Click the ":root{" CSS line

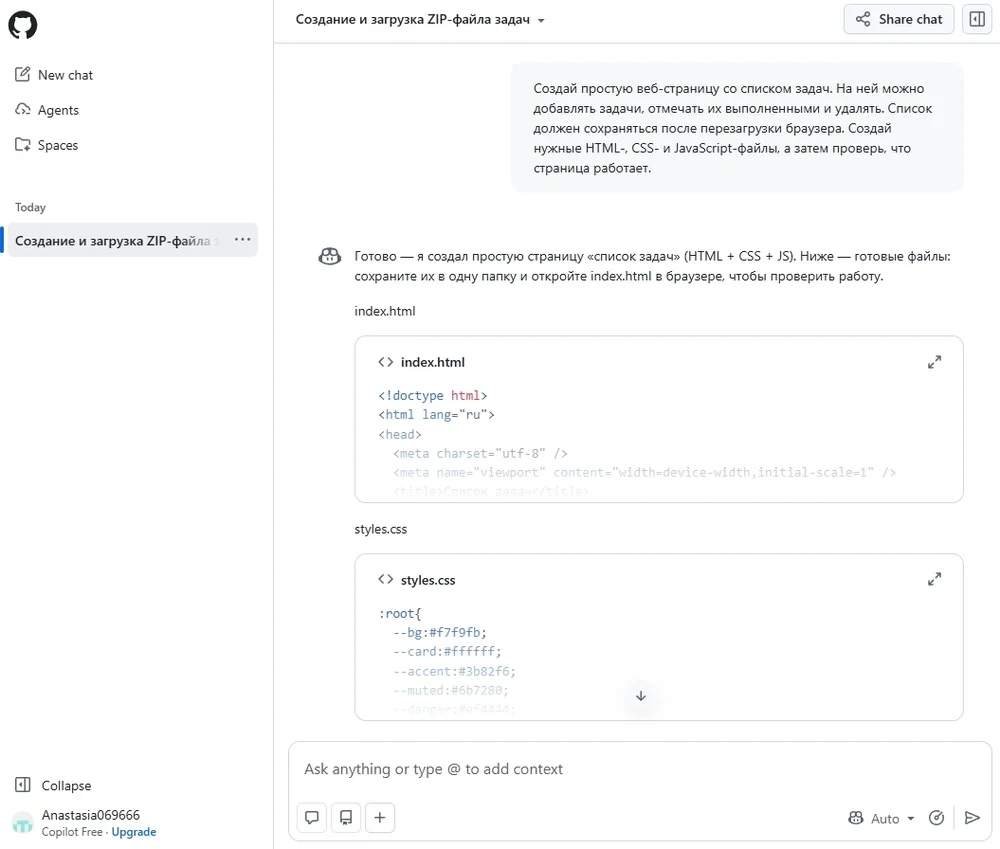[400, 613]
